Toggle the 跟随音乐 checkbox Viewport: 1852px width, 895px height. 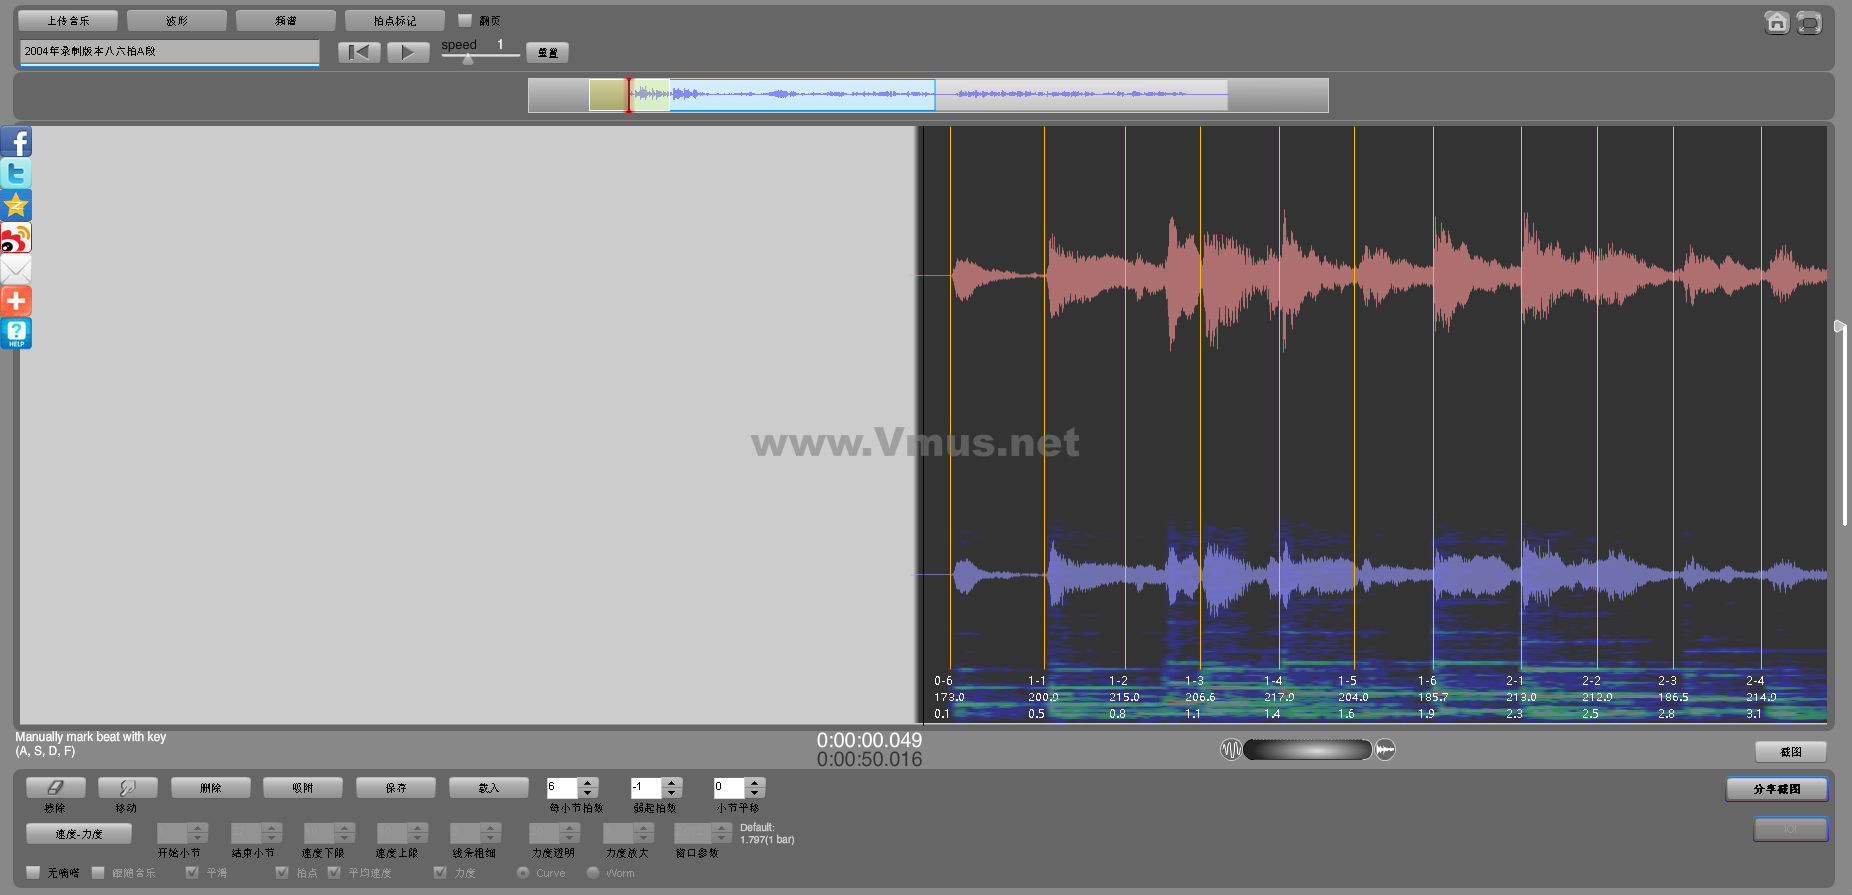coord(98,873)
